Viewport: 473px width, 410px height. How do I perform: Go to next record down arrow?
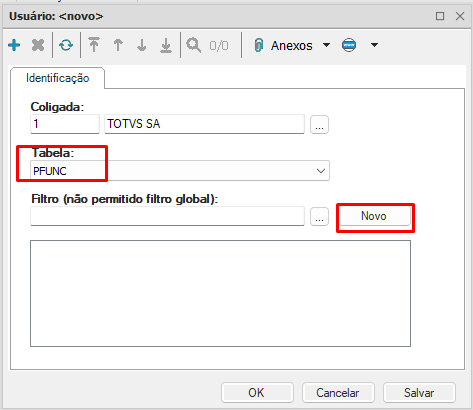point(142,45)
